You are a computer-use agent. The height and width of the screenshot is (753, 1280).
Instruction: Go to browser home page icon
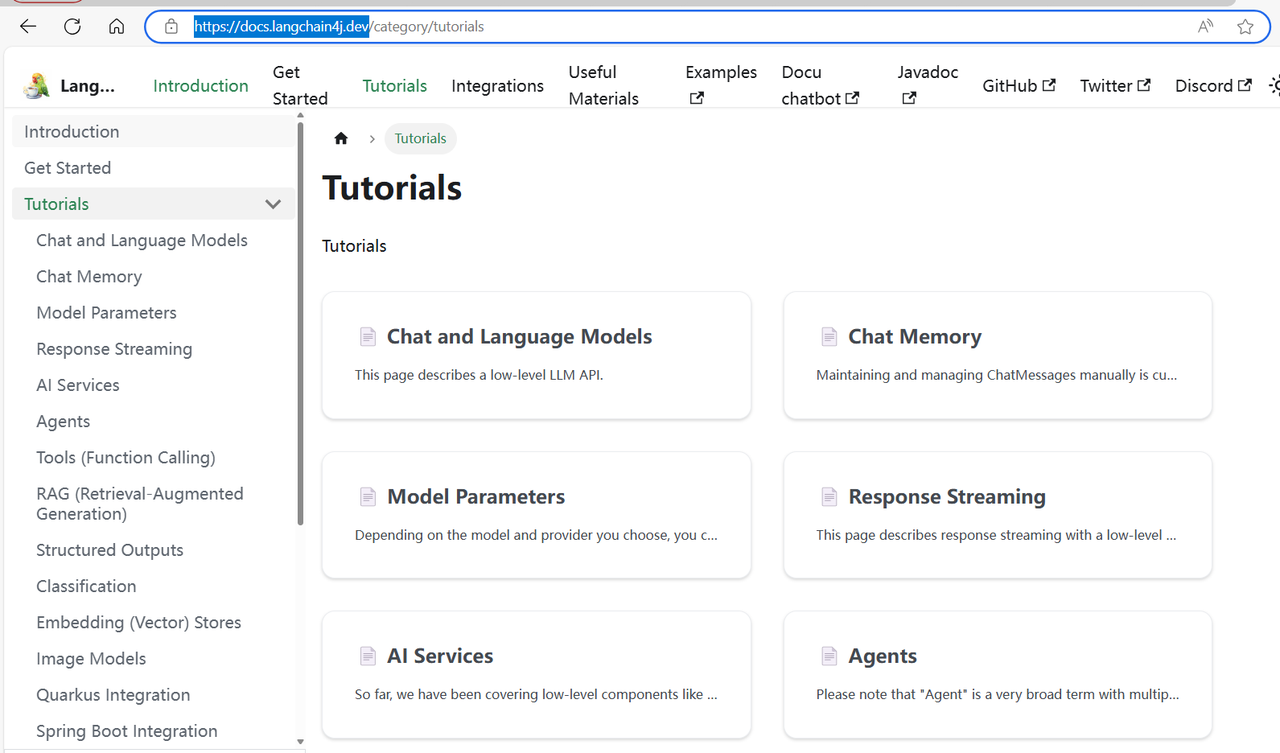117,27
